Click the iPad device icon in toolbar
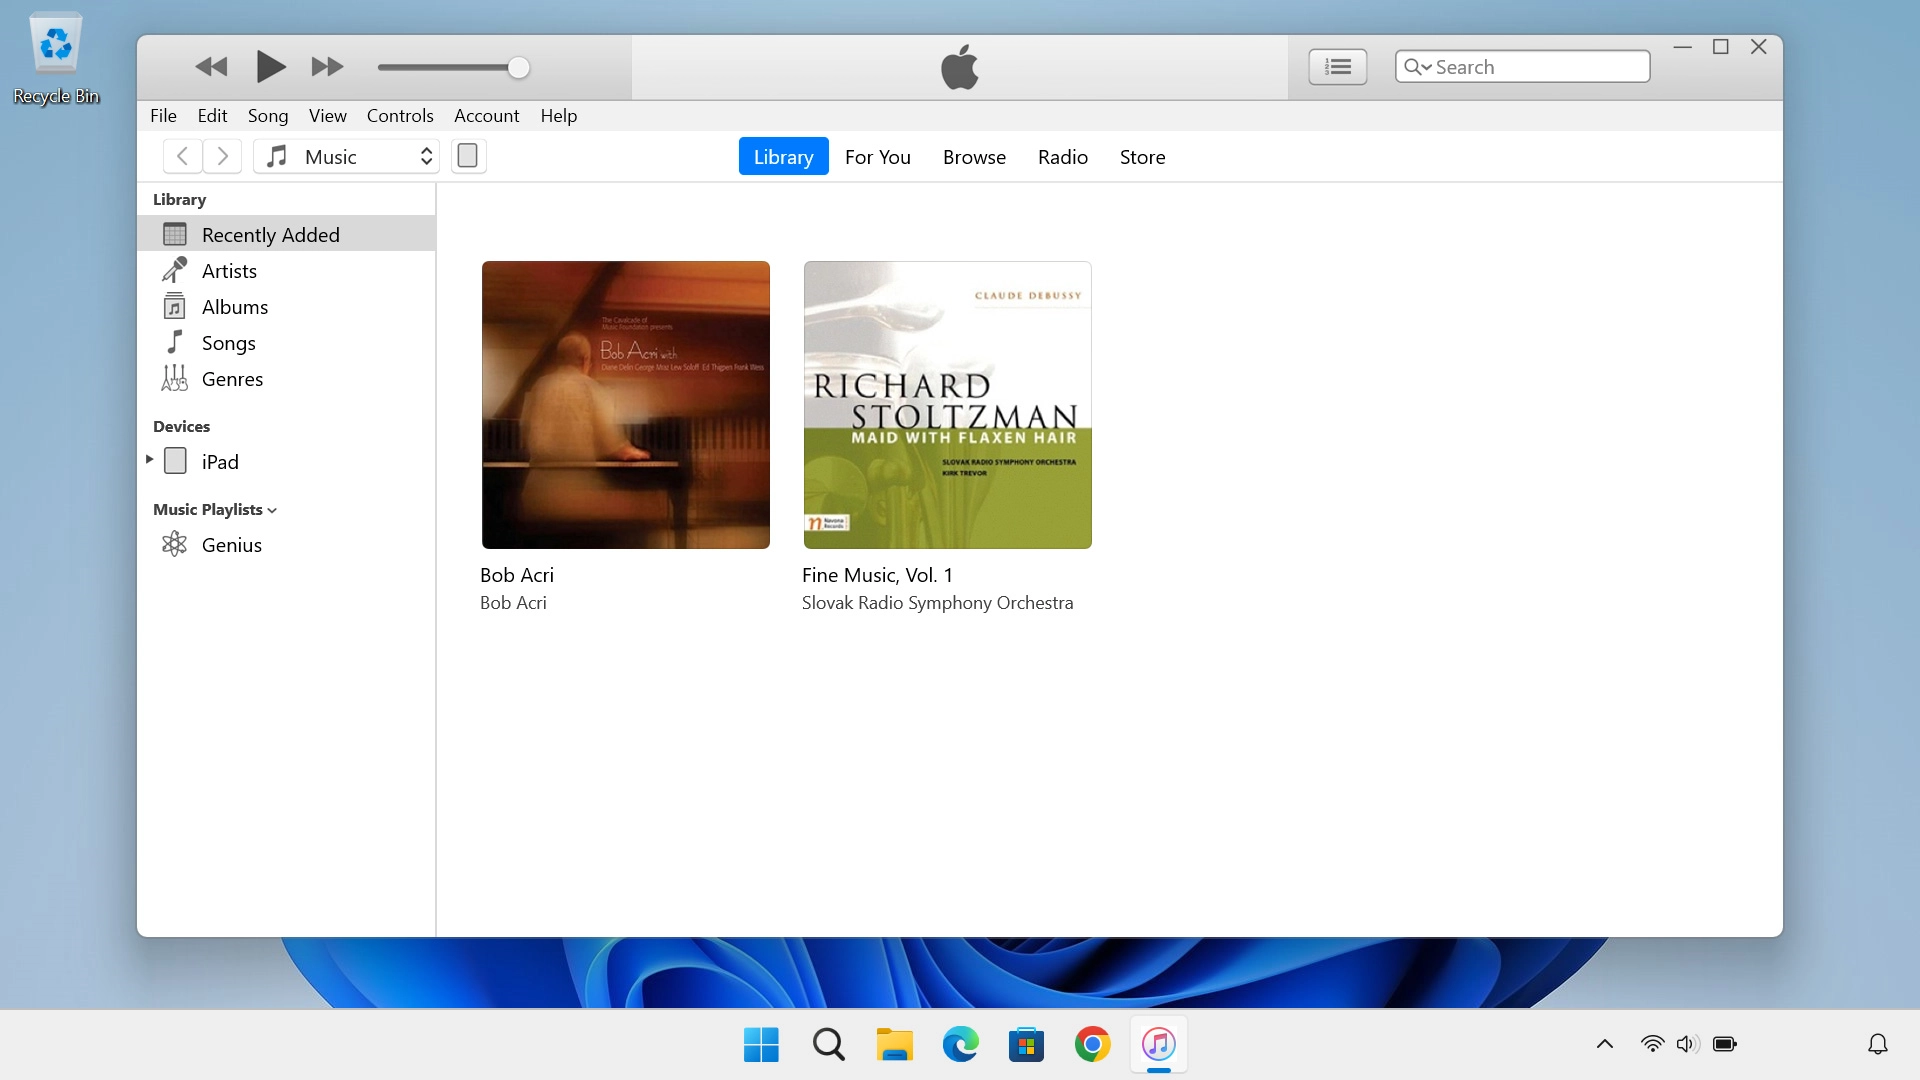 tap(468, 156)
